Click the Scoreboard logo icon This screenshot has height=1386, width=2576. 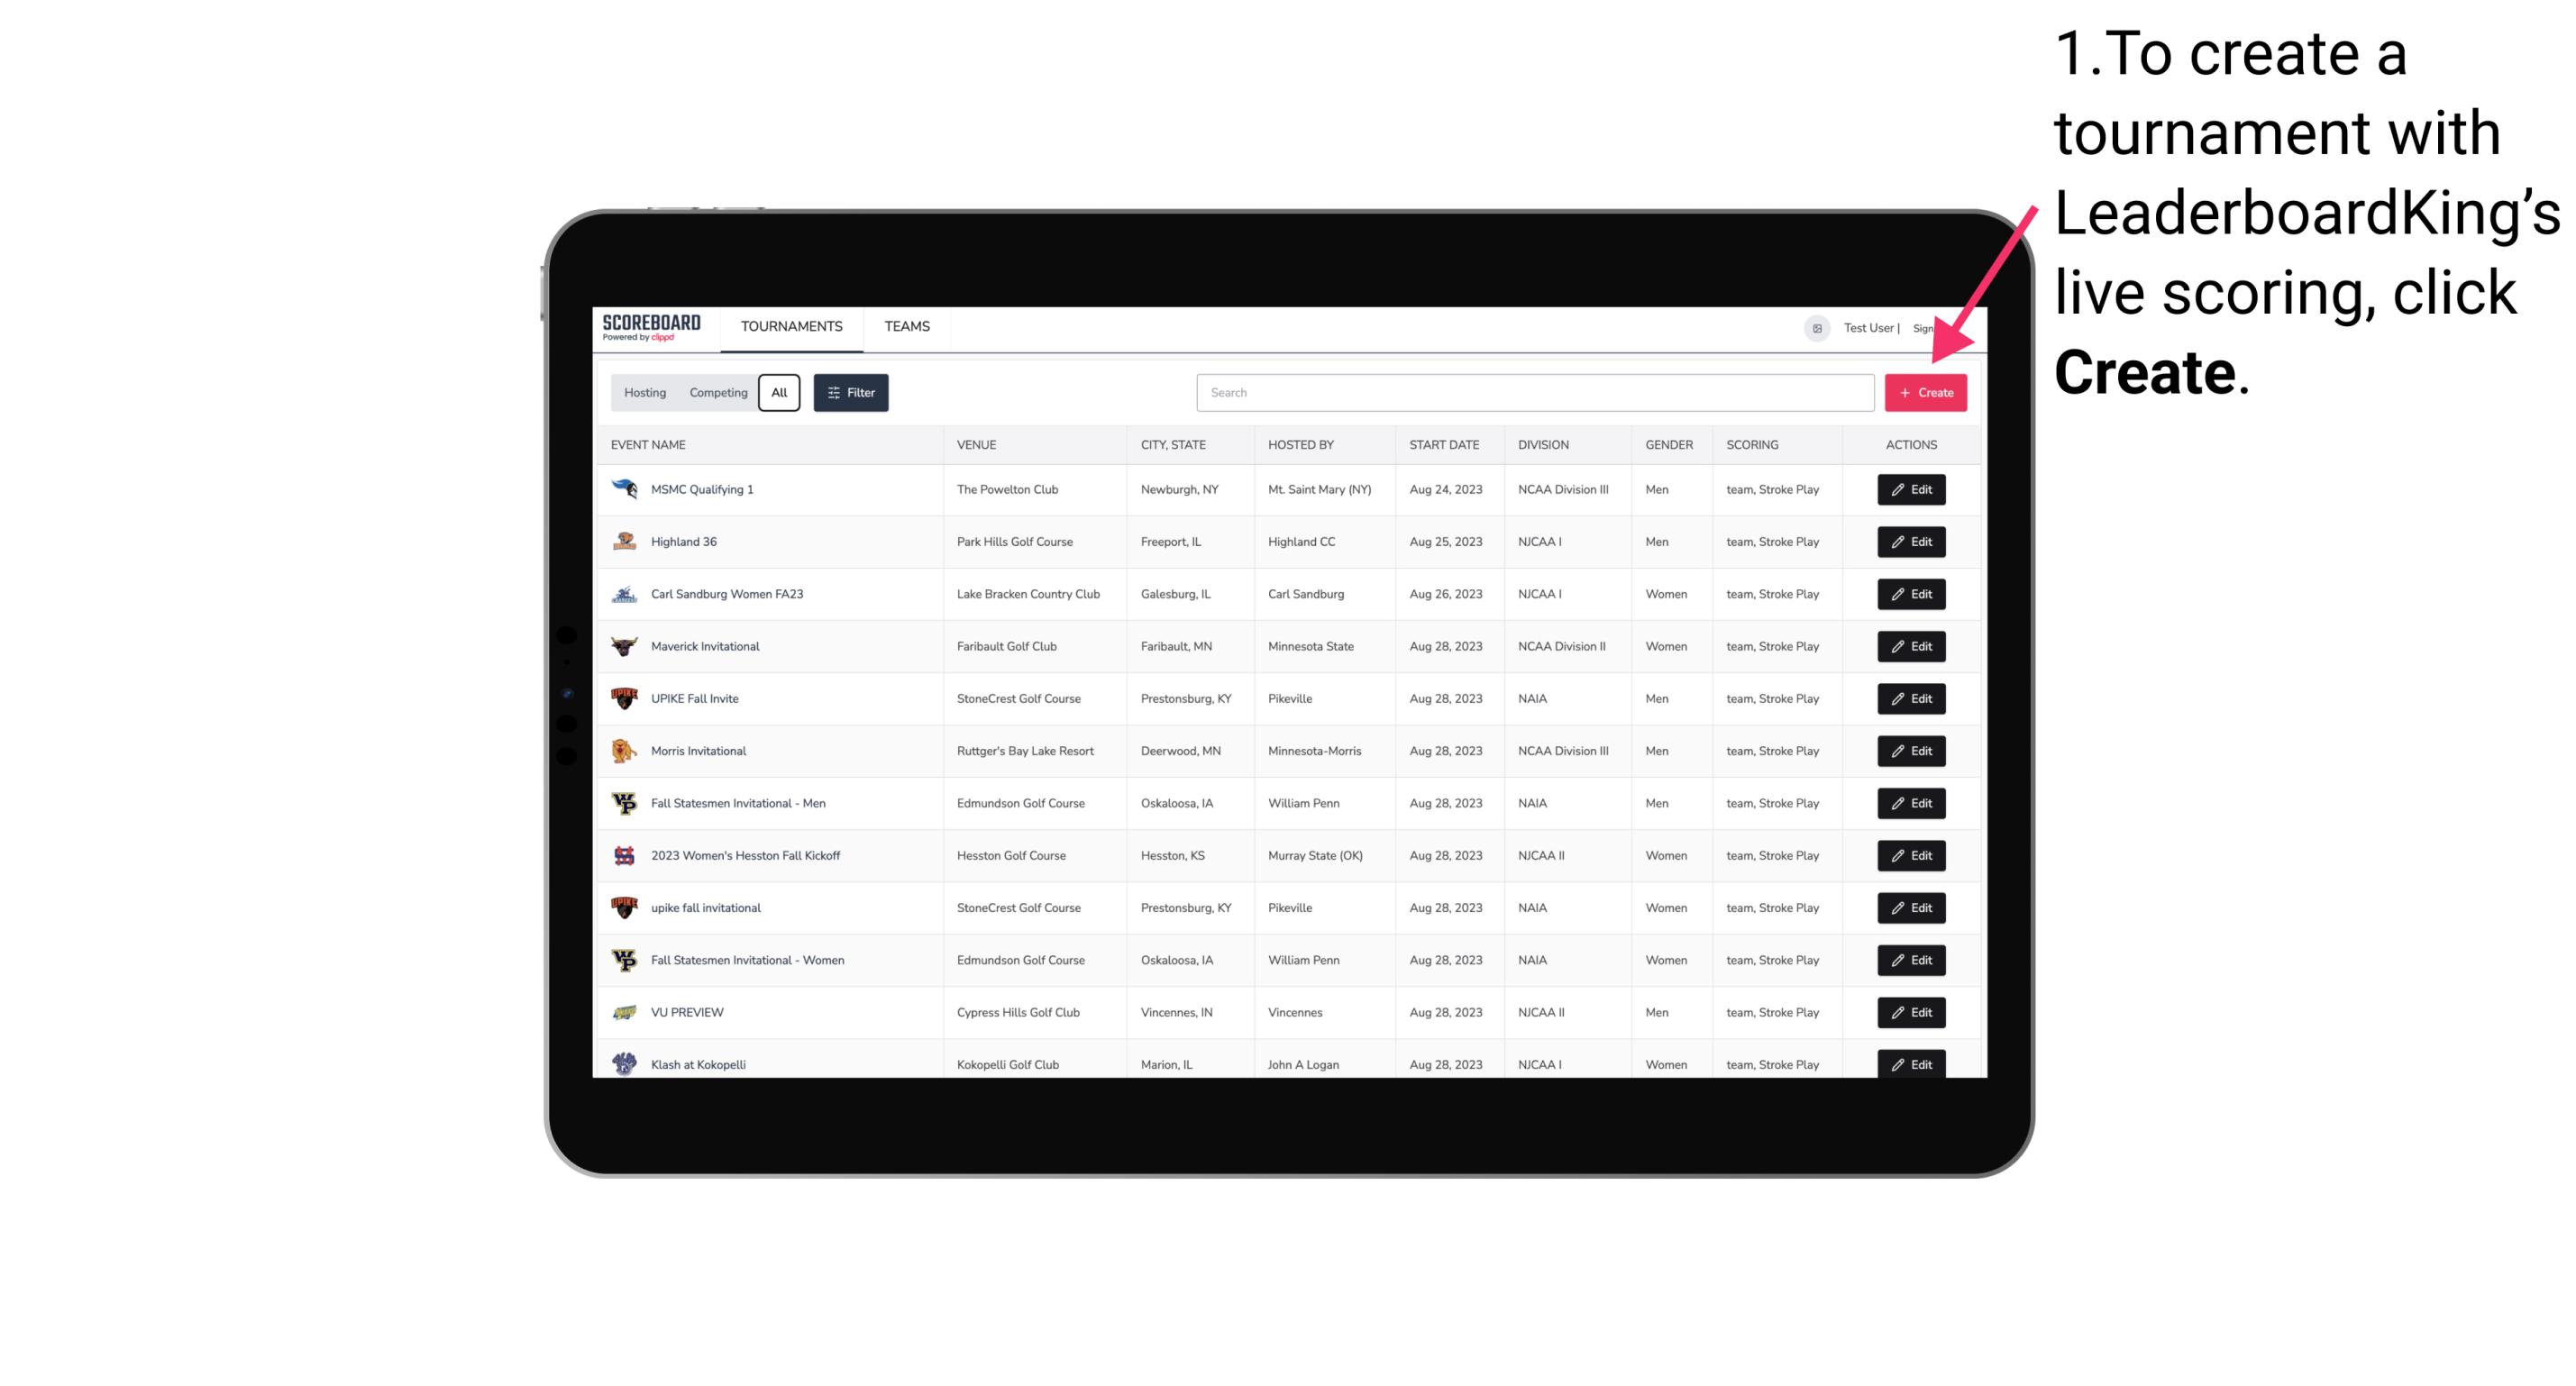click(x=653, y=326)
